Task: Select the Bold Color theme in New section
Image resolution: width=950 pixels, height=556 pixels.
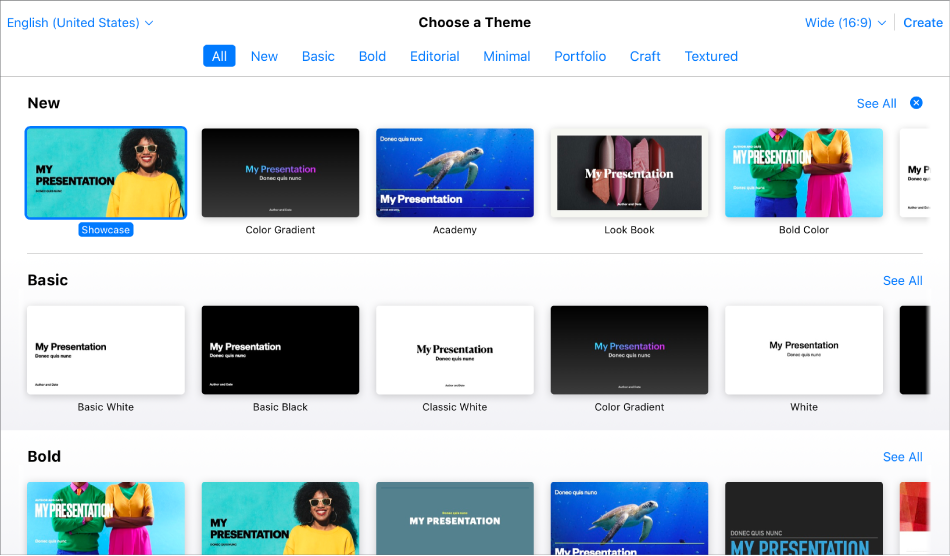Action: (804, 173)
